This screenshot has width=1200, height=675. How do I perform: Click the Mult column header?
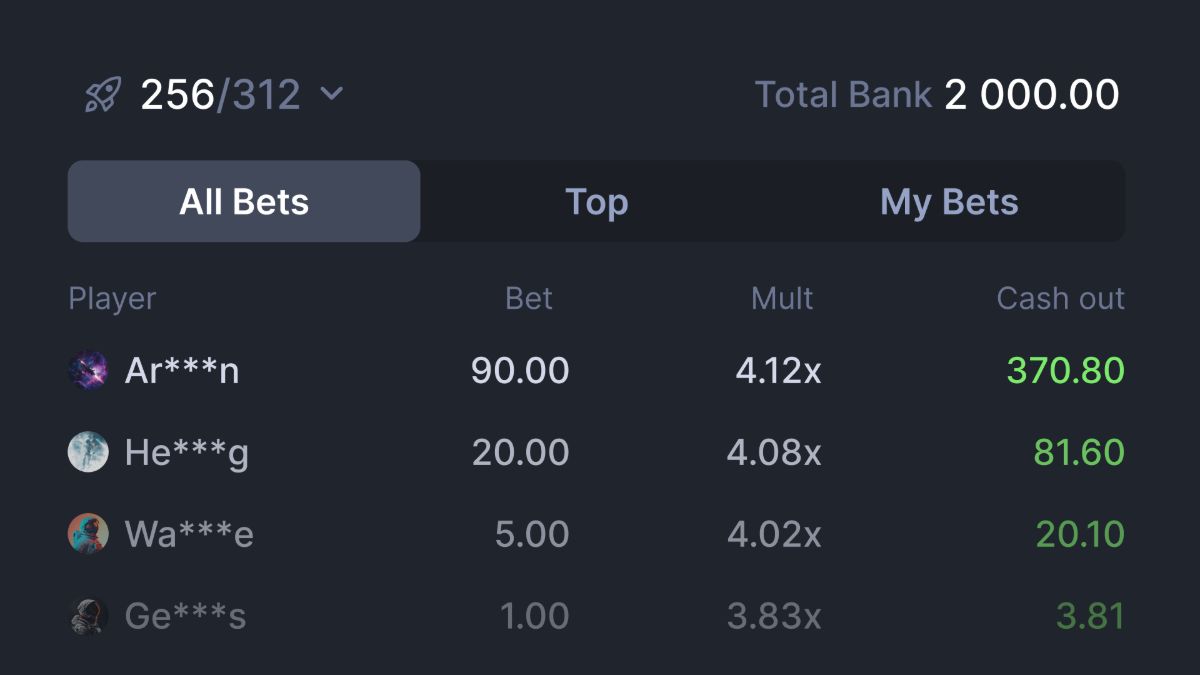(x=782, y=299)
